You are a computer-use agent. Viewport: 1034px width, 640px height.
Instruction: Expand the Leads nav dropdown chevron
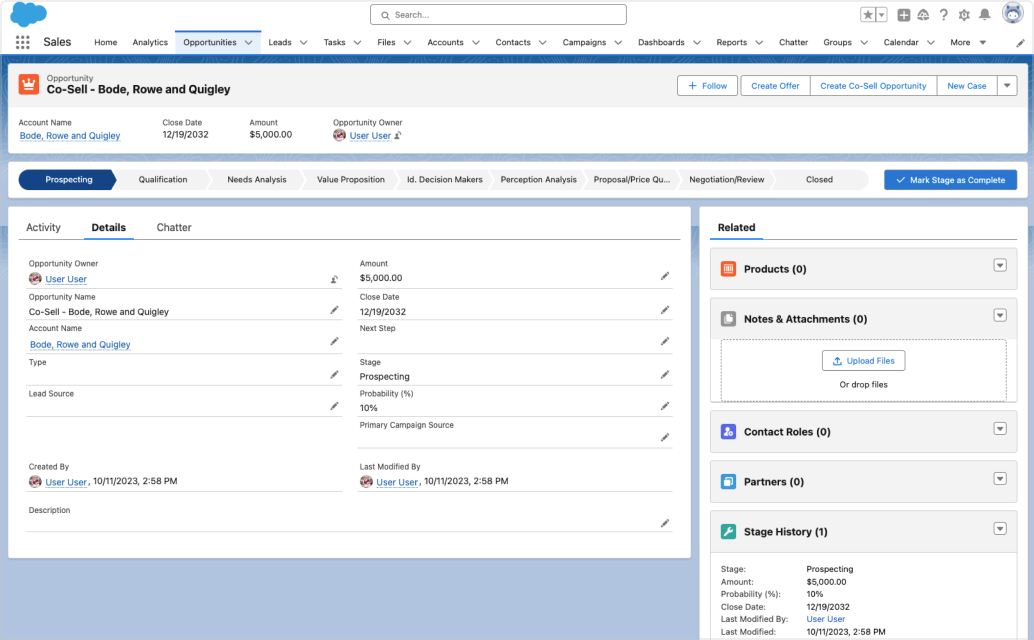click(x=303, y=42)
